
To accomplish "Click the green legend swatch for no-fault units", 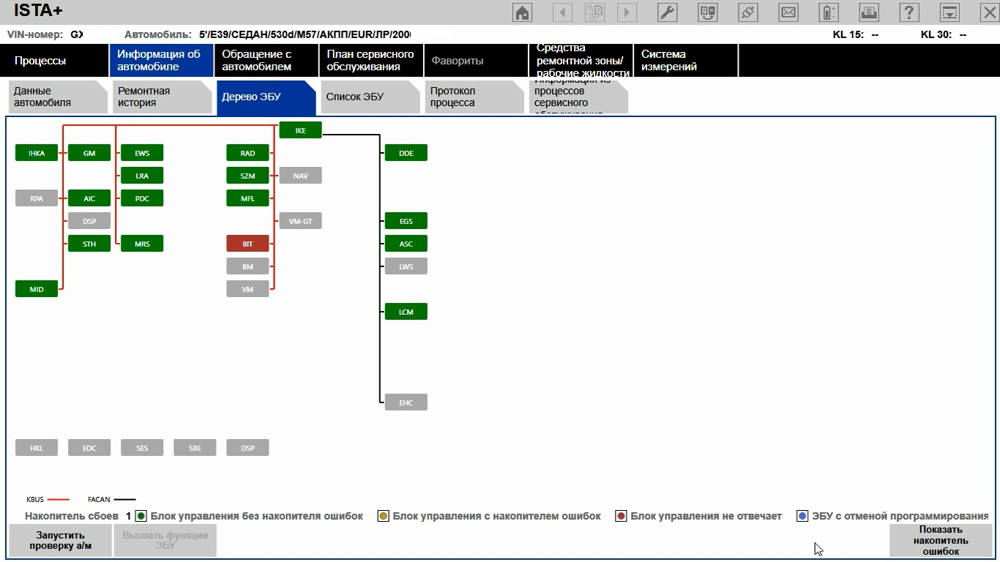I will click(x=141, y=516).
